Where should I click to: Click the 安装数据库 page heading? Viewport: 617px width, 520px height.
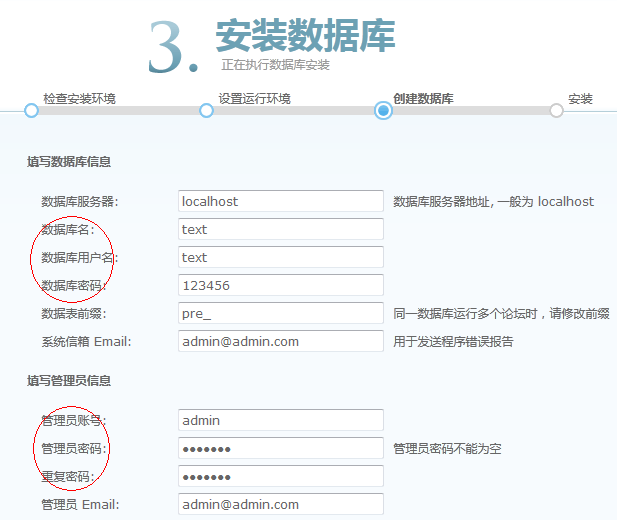[x=305, y=35]
